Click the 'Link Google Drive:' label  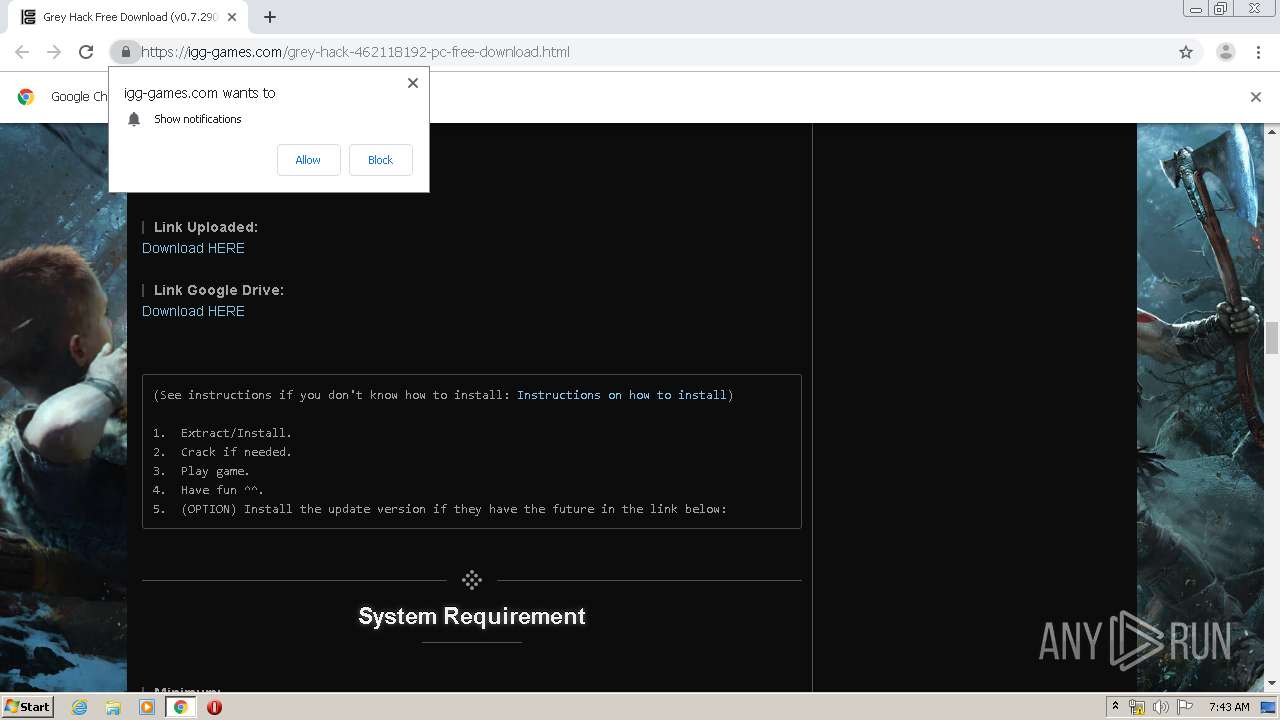click(x=219, y=290)
